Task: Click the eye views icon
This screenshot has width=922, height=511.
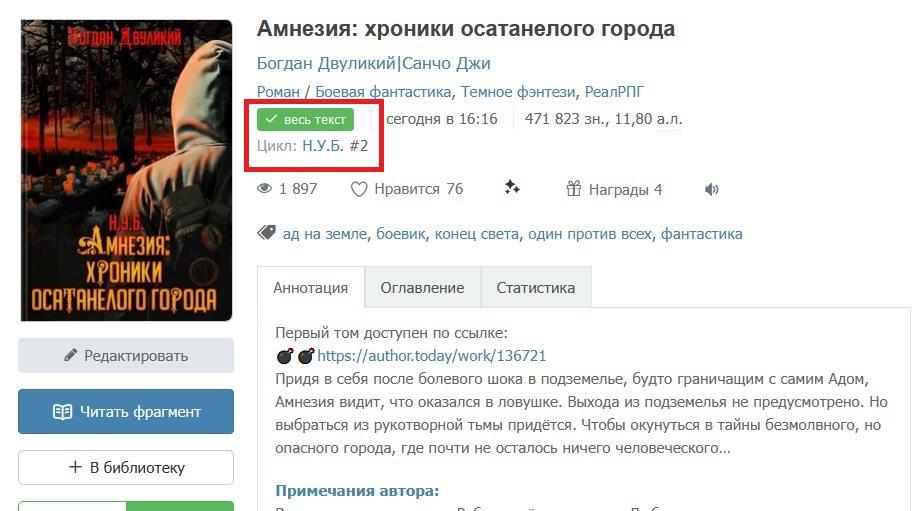Action: (265, 189)
